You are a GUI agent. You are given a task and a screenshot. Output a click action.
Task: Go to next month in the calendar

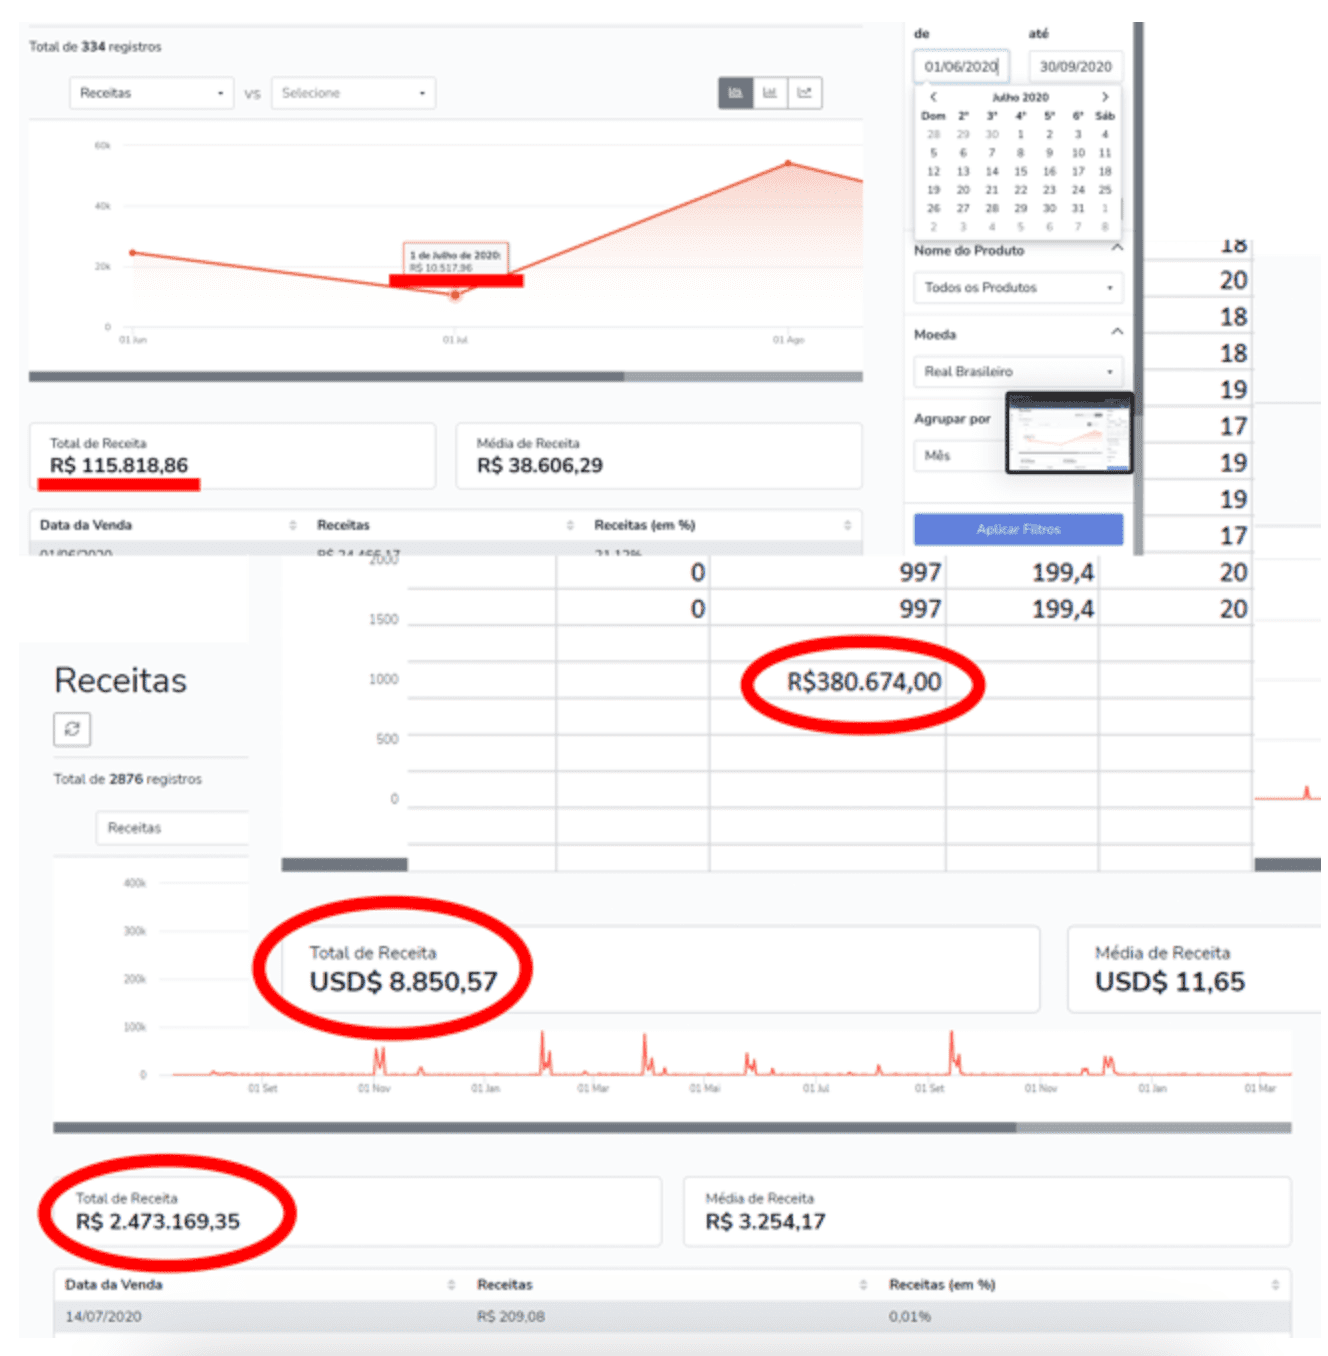tap(1105, 97)
